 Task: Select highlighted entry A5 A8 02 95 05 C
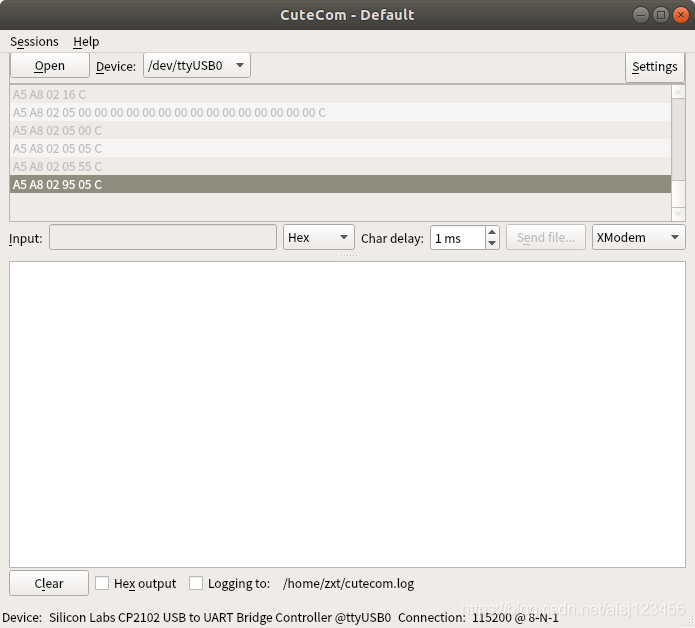pos(340,184)
